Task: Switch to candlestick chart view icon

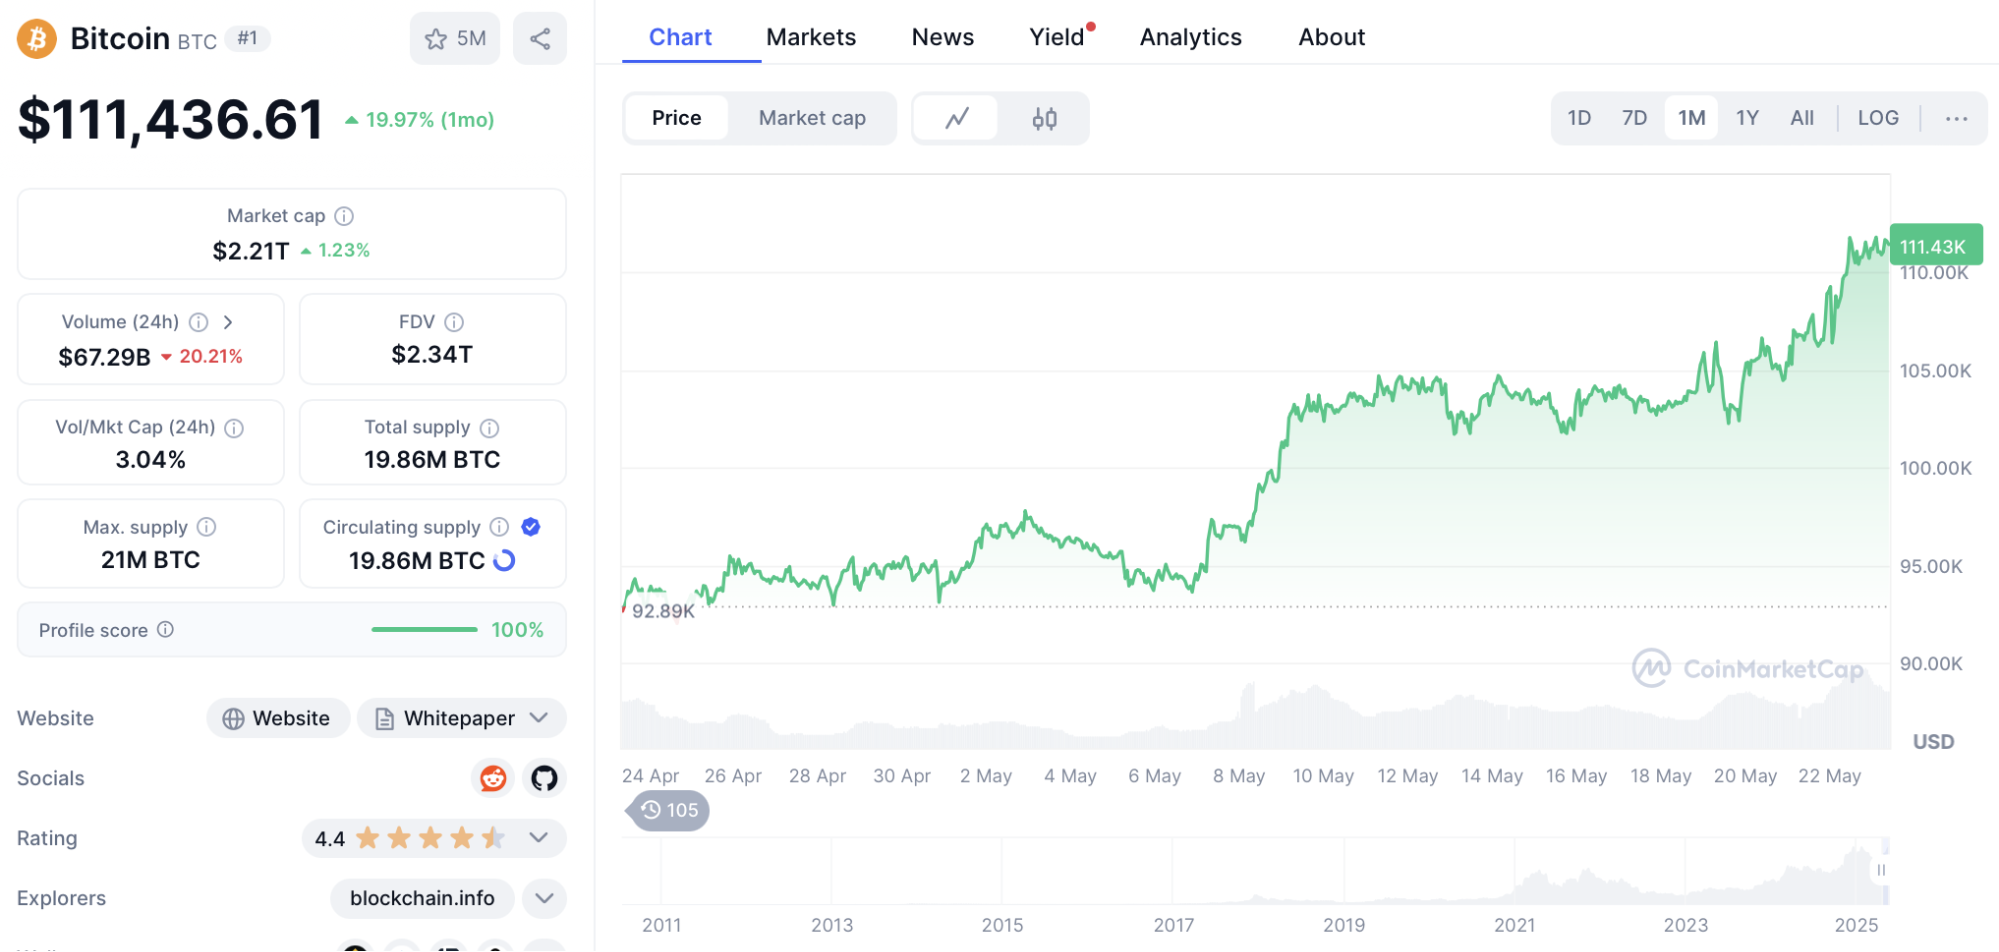Action: [x=1044, y=119]
